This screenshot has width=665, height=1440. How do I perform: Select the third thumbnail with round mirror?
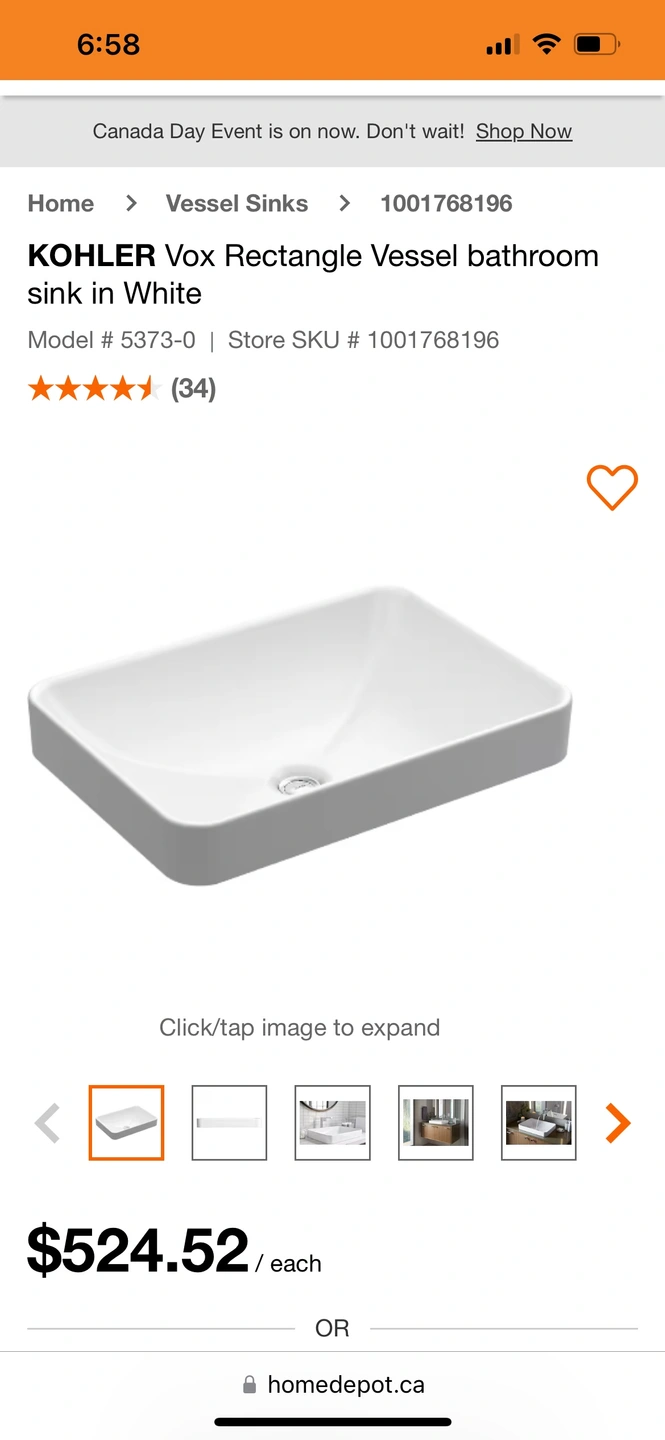333,1123
